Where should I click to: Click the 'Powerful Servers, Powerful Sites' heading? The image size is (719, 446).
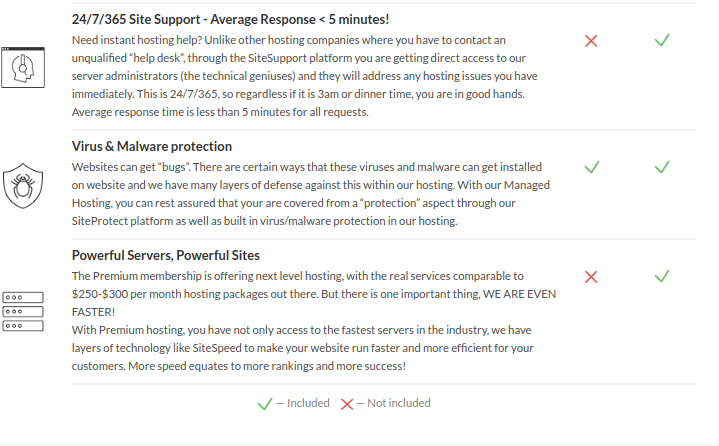point(166,255)
